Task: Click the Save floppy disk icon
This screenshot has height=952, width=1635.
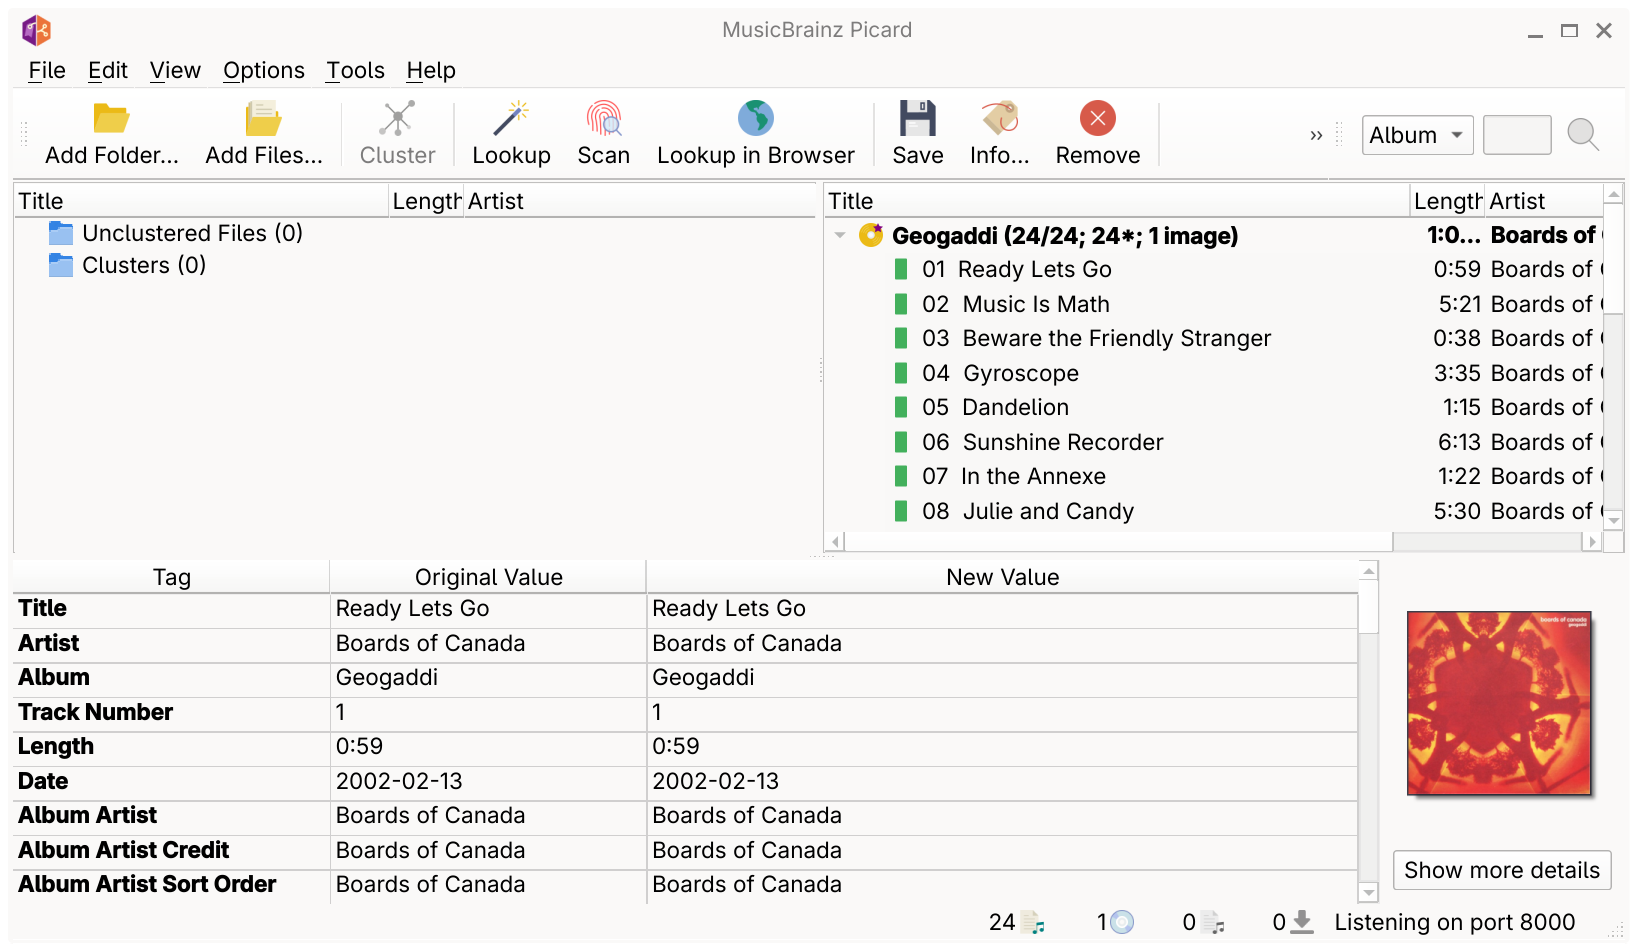Action: (917, 119)
